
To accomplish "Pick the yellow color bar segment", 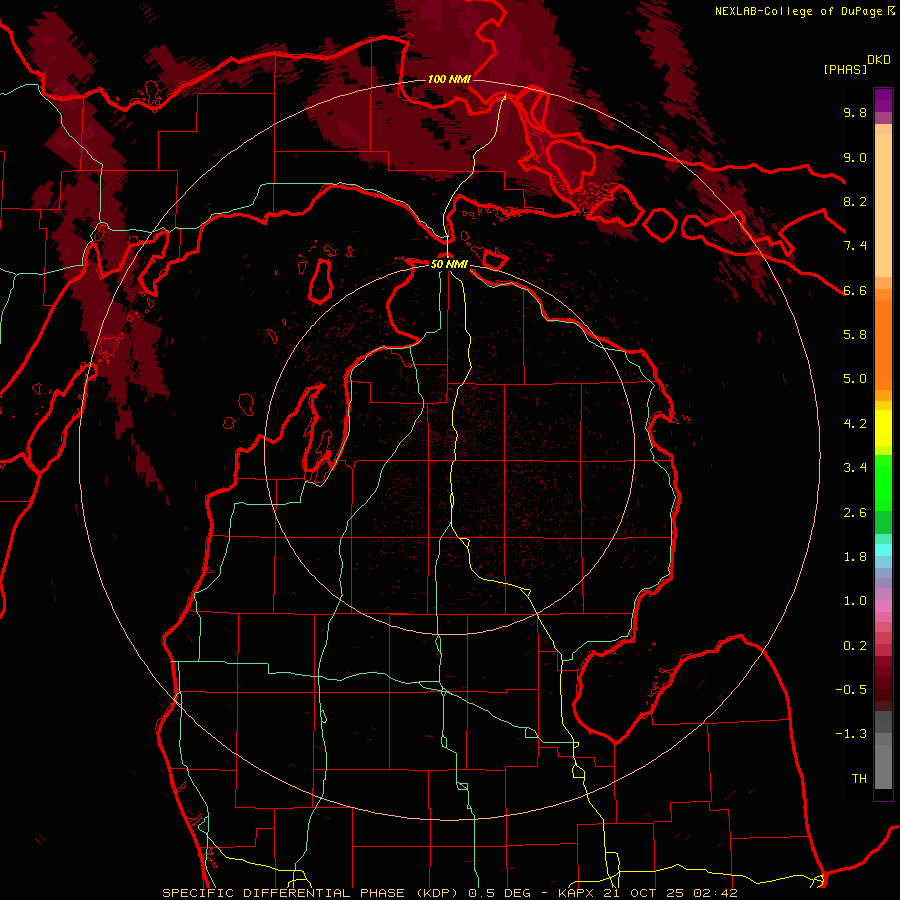I will click(883, 428).
